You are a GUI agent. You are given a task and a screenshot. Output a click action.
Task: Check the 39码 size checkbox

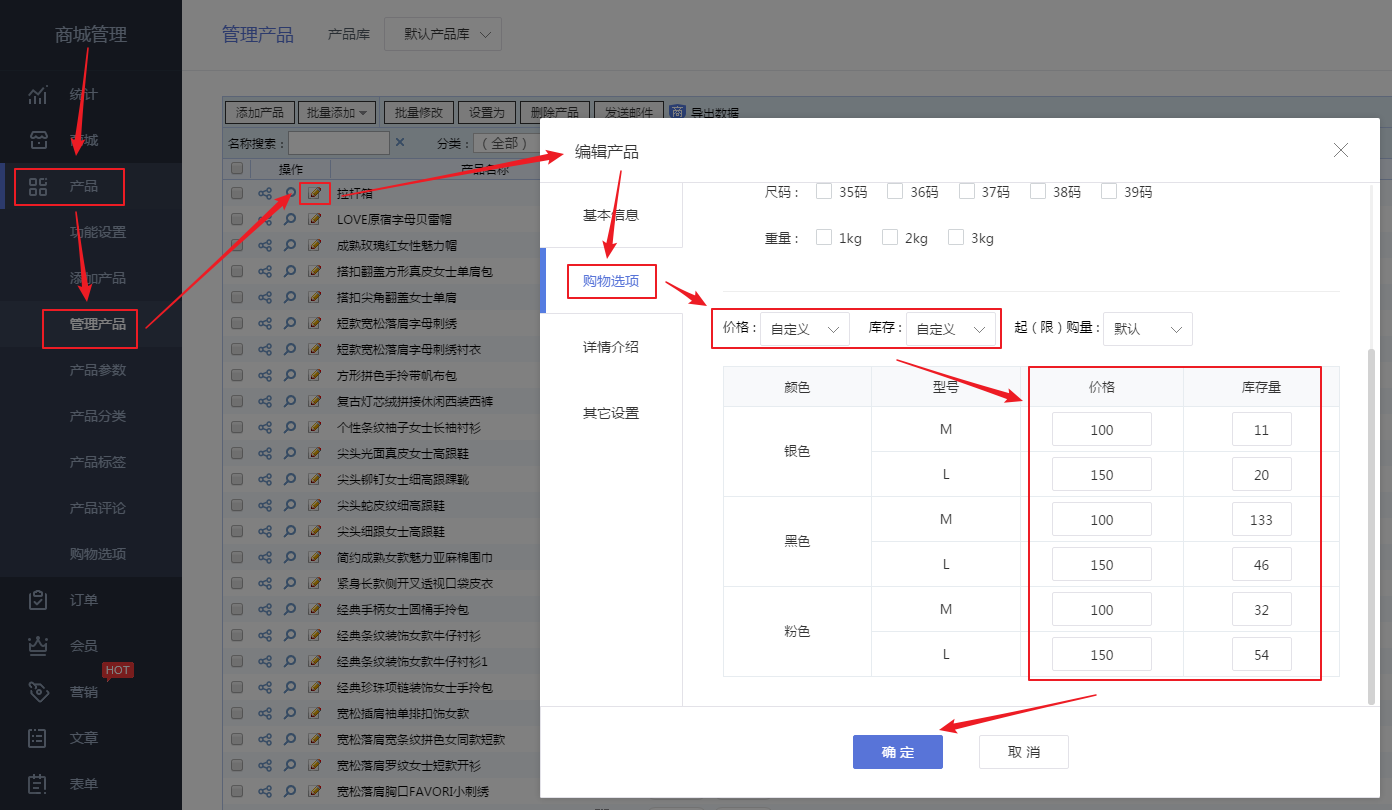[x=1109, y=191]
